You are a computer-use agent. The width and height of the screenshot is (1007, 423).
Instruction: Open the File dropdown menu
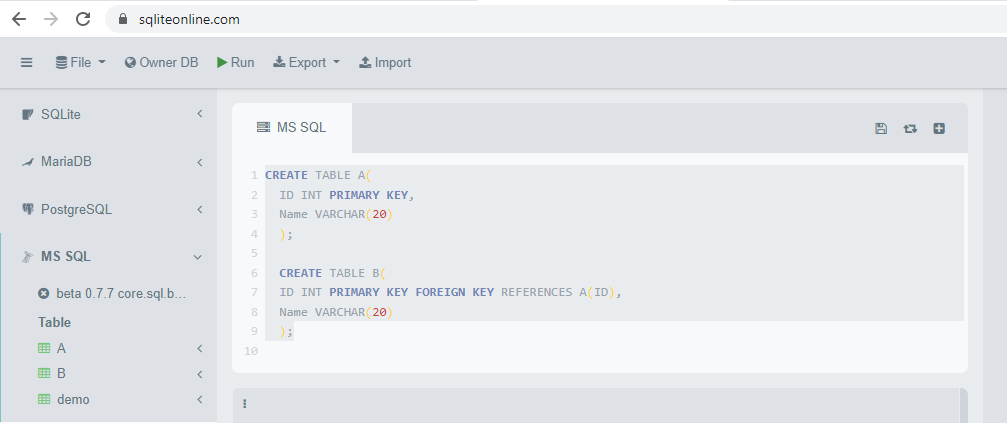pos(80,62)
